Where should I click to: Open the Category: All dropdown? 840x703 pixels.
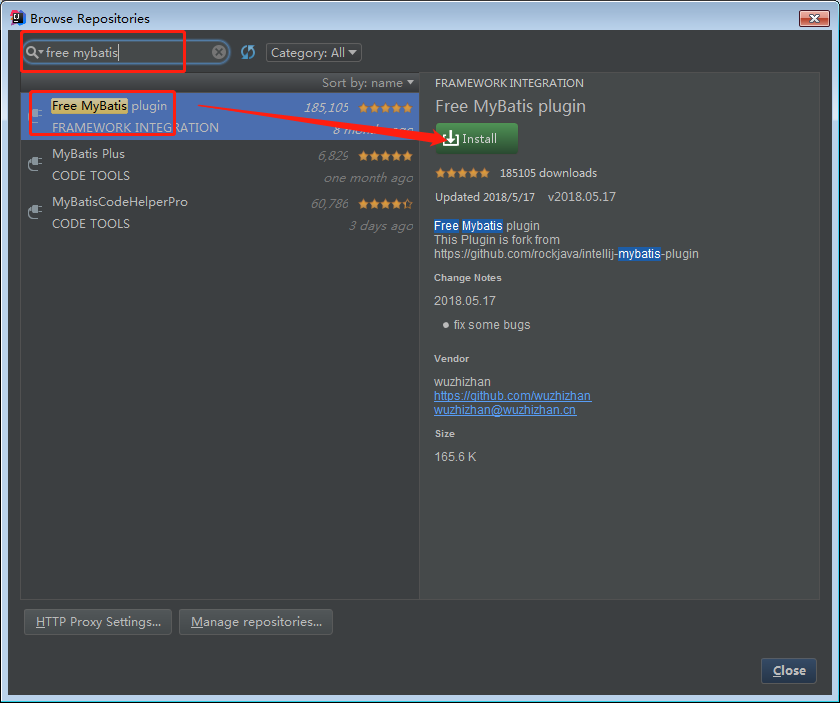313,53
